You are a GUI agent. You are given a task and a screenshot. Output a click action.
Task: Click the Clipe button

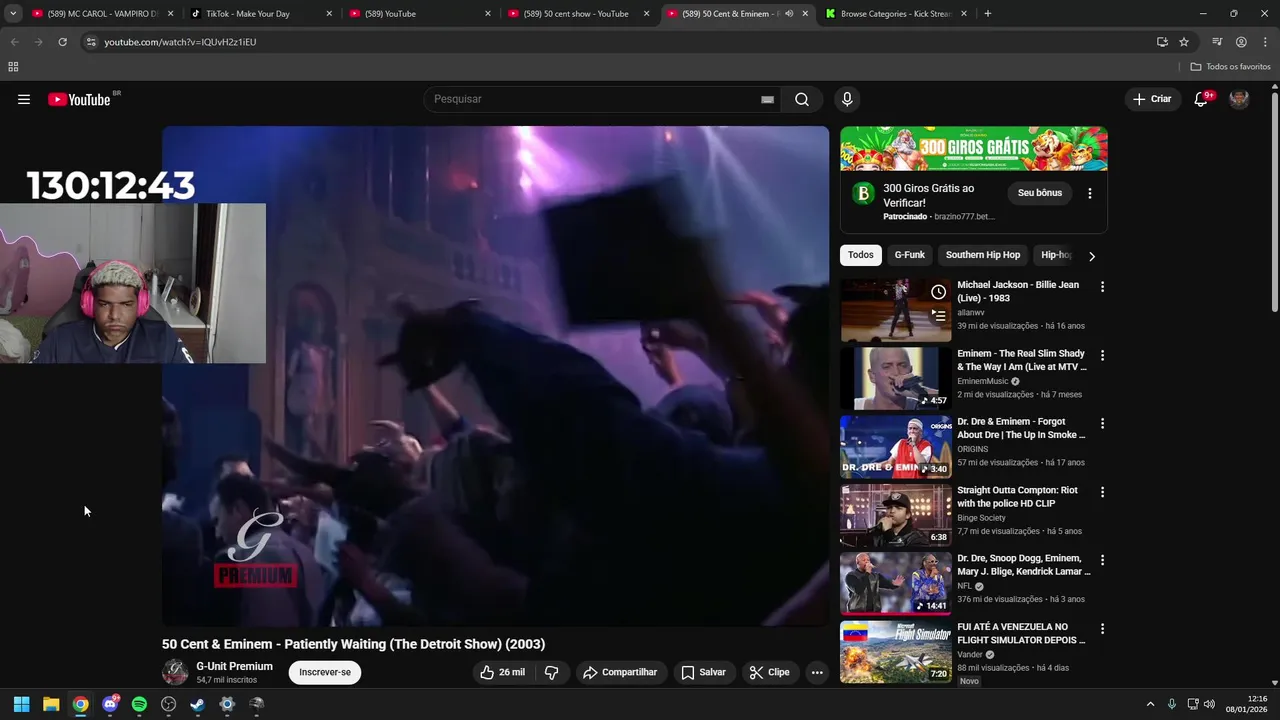coord(770,672)
